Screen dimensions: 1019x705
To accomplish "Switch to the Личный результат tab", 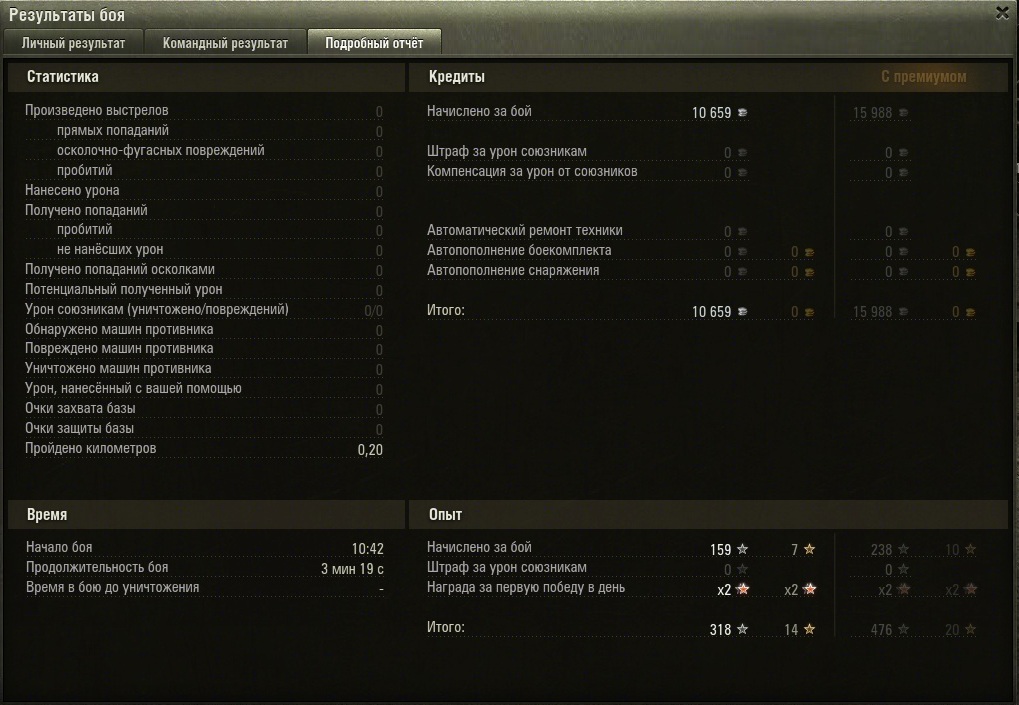I will 73,43.
